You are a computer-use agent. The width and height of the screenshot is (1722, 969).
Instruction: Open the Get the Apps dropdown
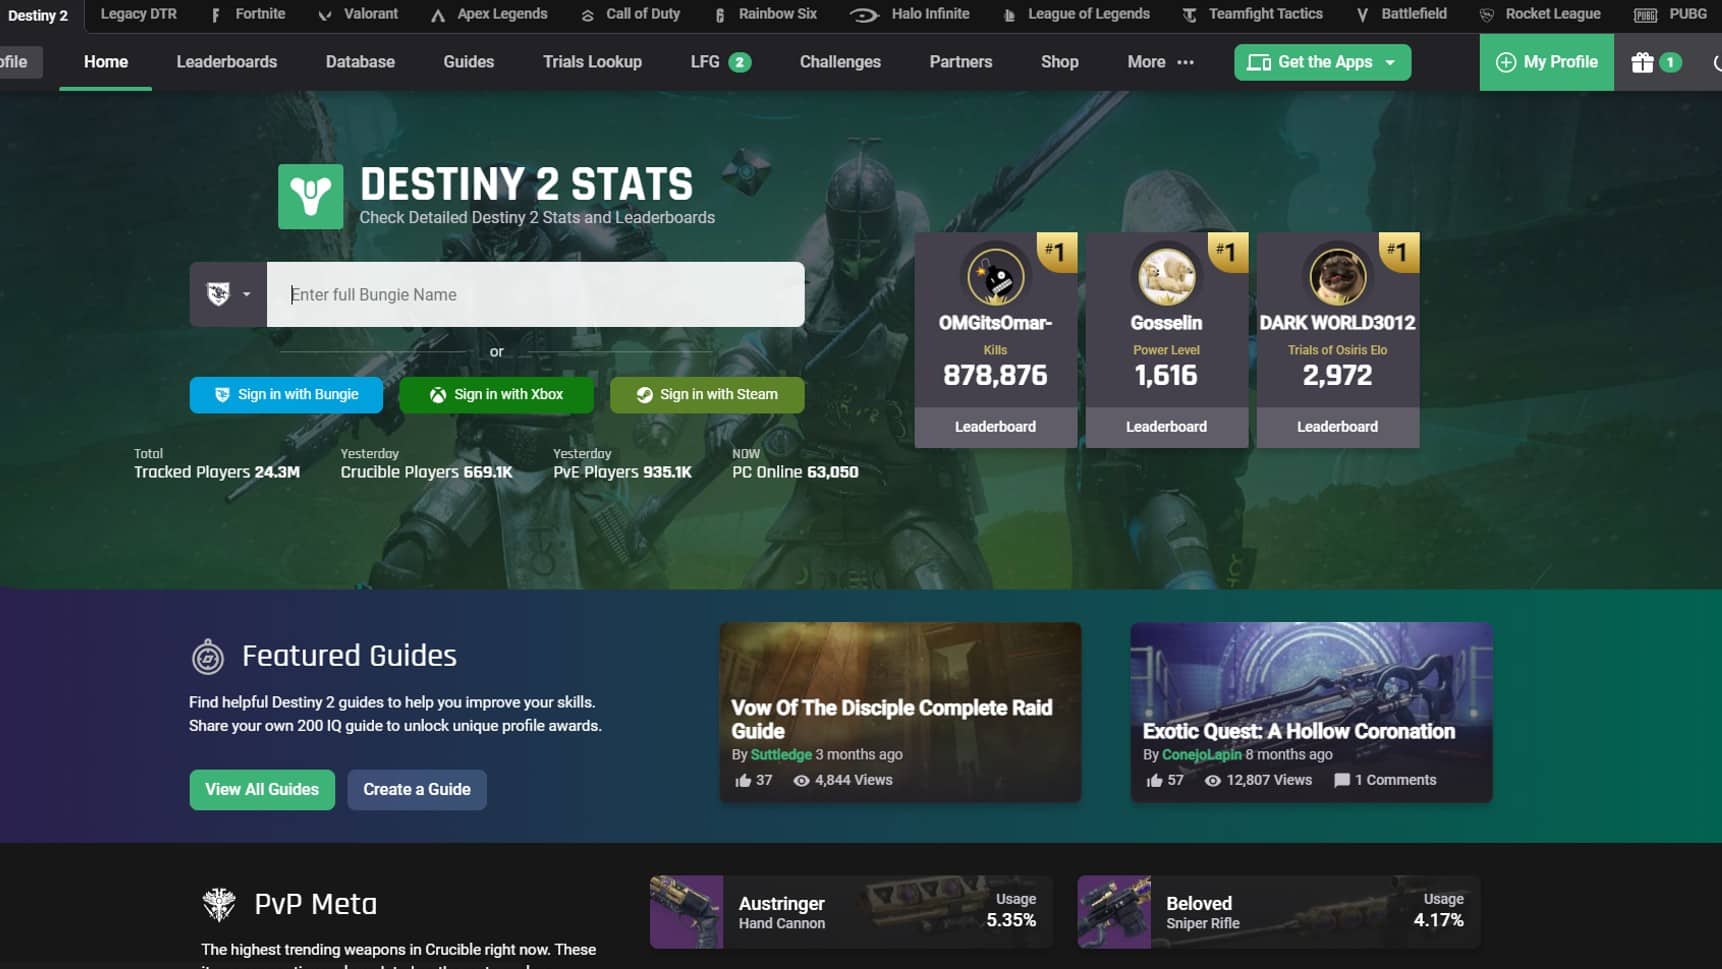point(1322,62)
